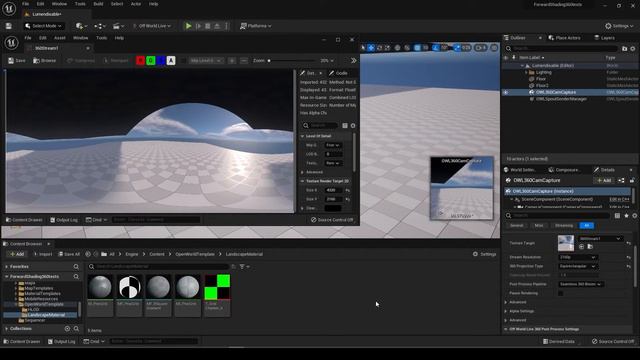Toggle scale snapping in viewport toolbar
This screenshot has height=360, width=640.
pyautogui.click(x=457, y=48)
